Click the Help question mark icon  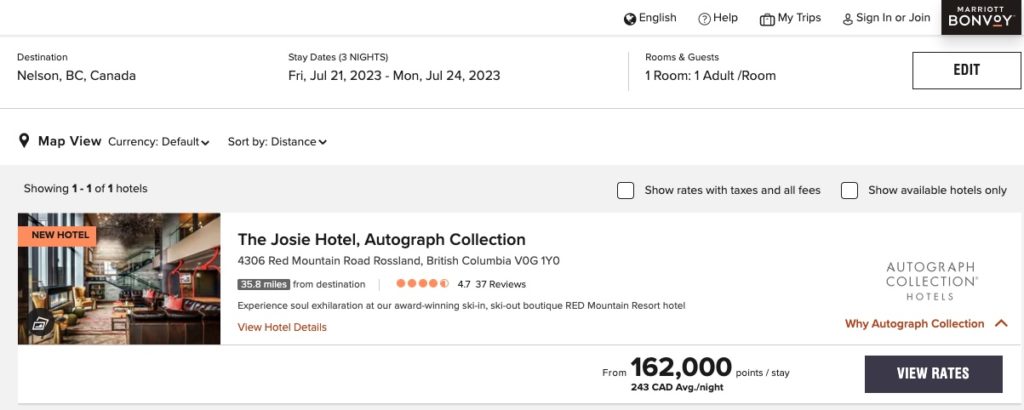click(704, 19)
